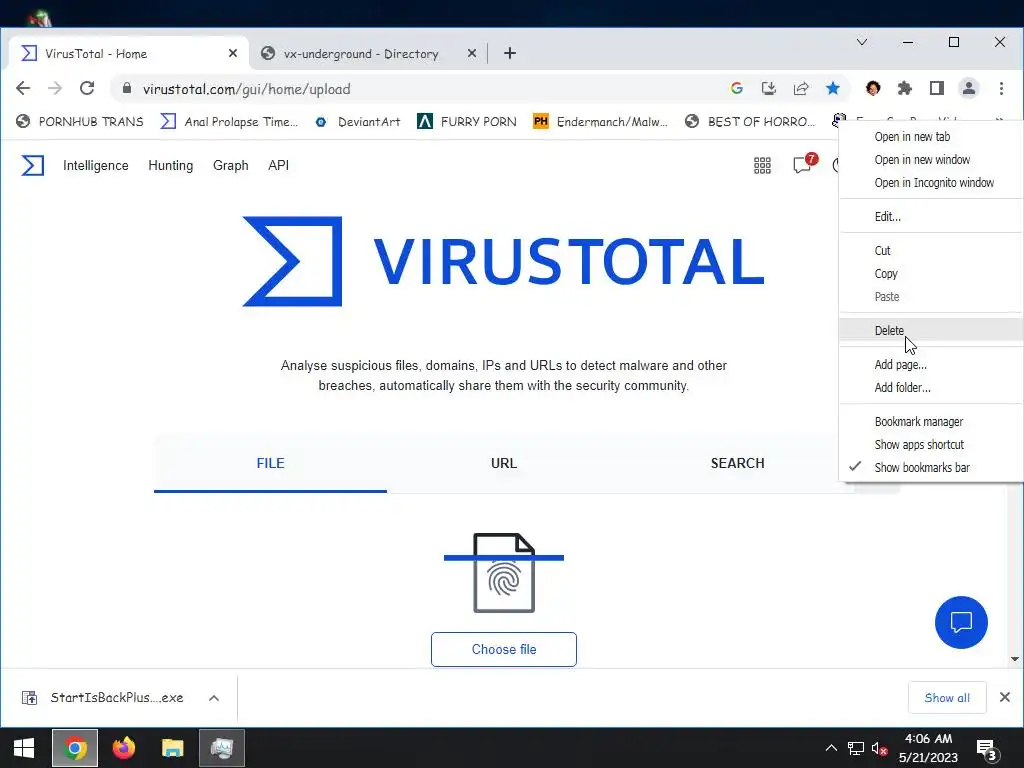The height and width of the screenshot is (768, 1024).
Task: Toggle the browser side panel icon
Action: [x=936, y=88]
